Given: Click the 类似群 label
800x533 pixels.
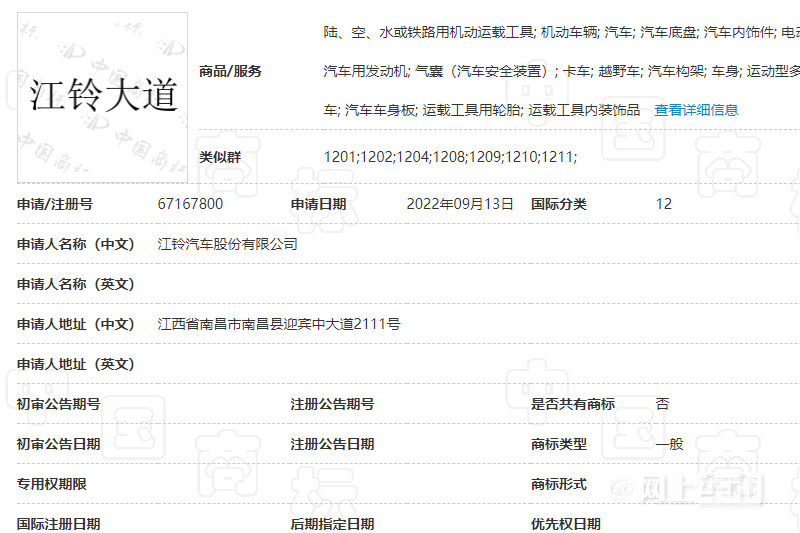Looking at the screenshot, I should pos(220,157).
